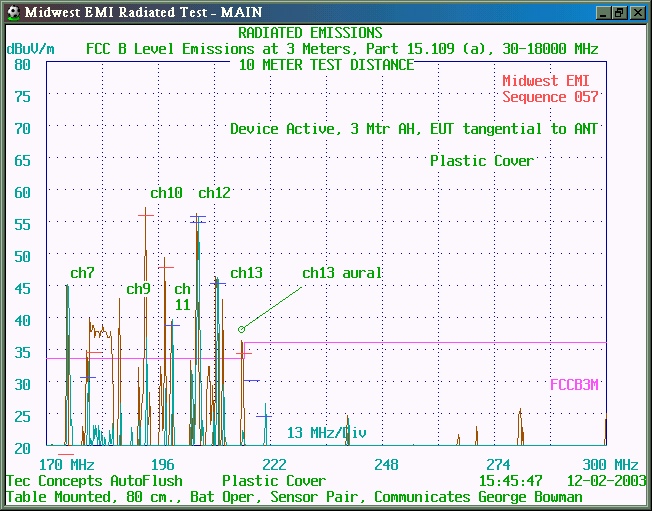652x511 pixels.
Task: Click the ch10 peak label
Action: coord(166,193)
